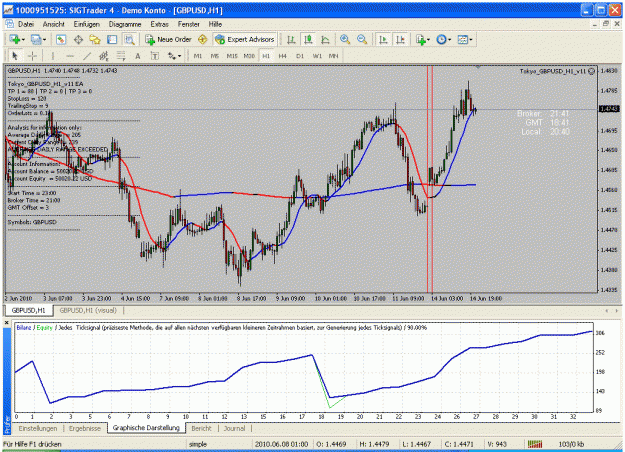625x452 pixels.
Task: Open the Market Watch window icon
Action: tap(61, 39)
